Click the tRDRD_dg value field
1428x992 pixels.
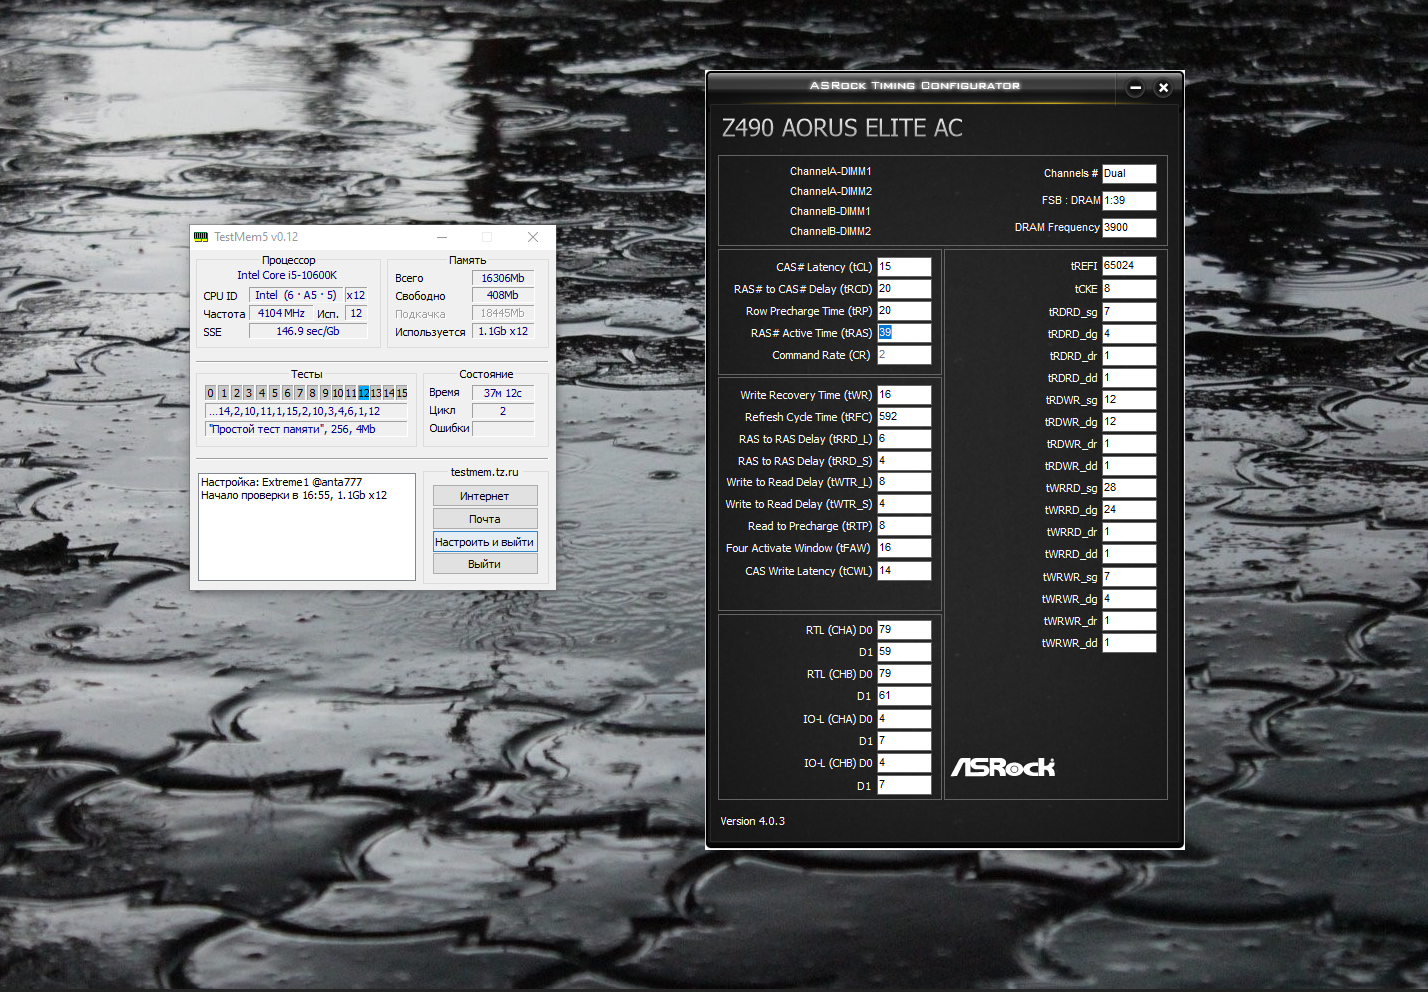point(1129,334)
